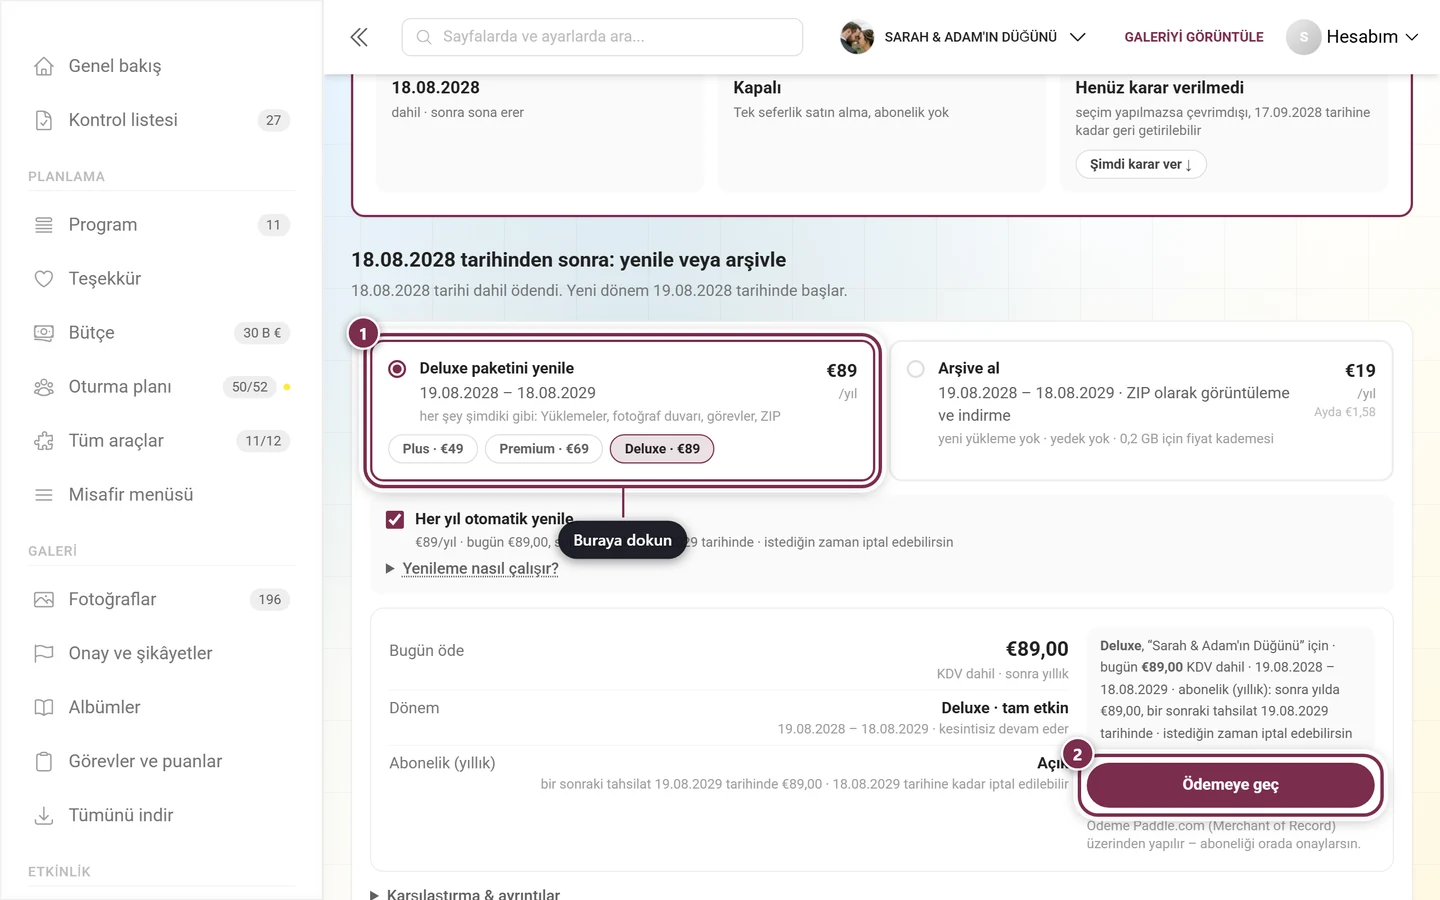Screen dimensions: 1440x900
Task: Focus the Sayfalarda ve ayarlarda ara search field
Action: 602,37
